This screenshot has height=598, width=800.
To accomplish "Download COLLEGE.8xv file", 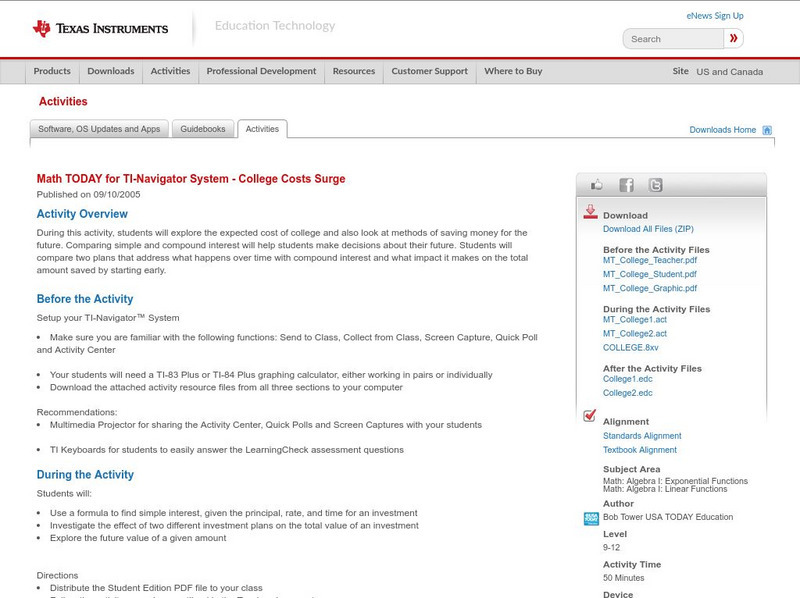I will tap(631, 347).
